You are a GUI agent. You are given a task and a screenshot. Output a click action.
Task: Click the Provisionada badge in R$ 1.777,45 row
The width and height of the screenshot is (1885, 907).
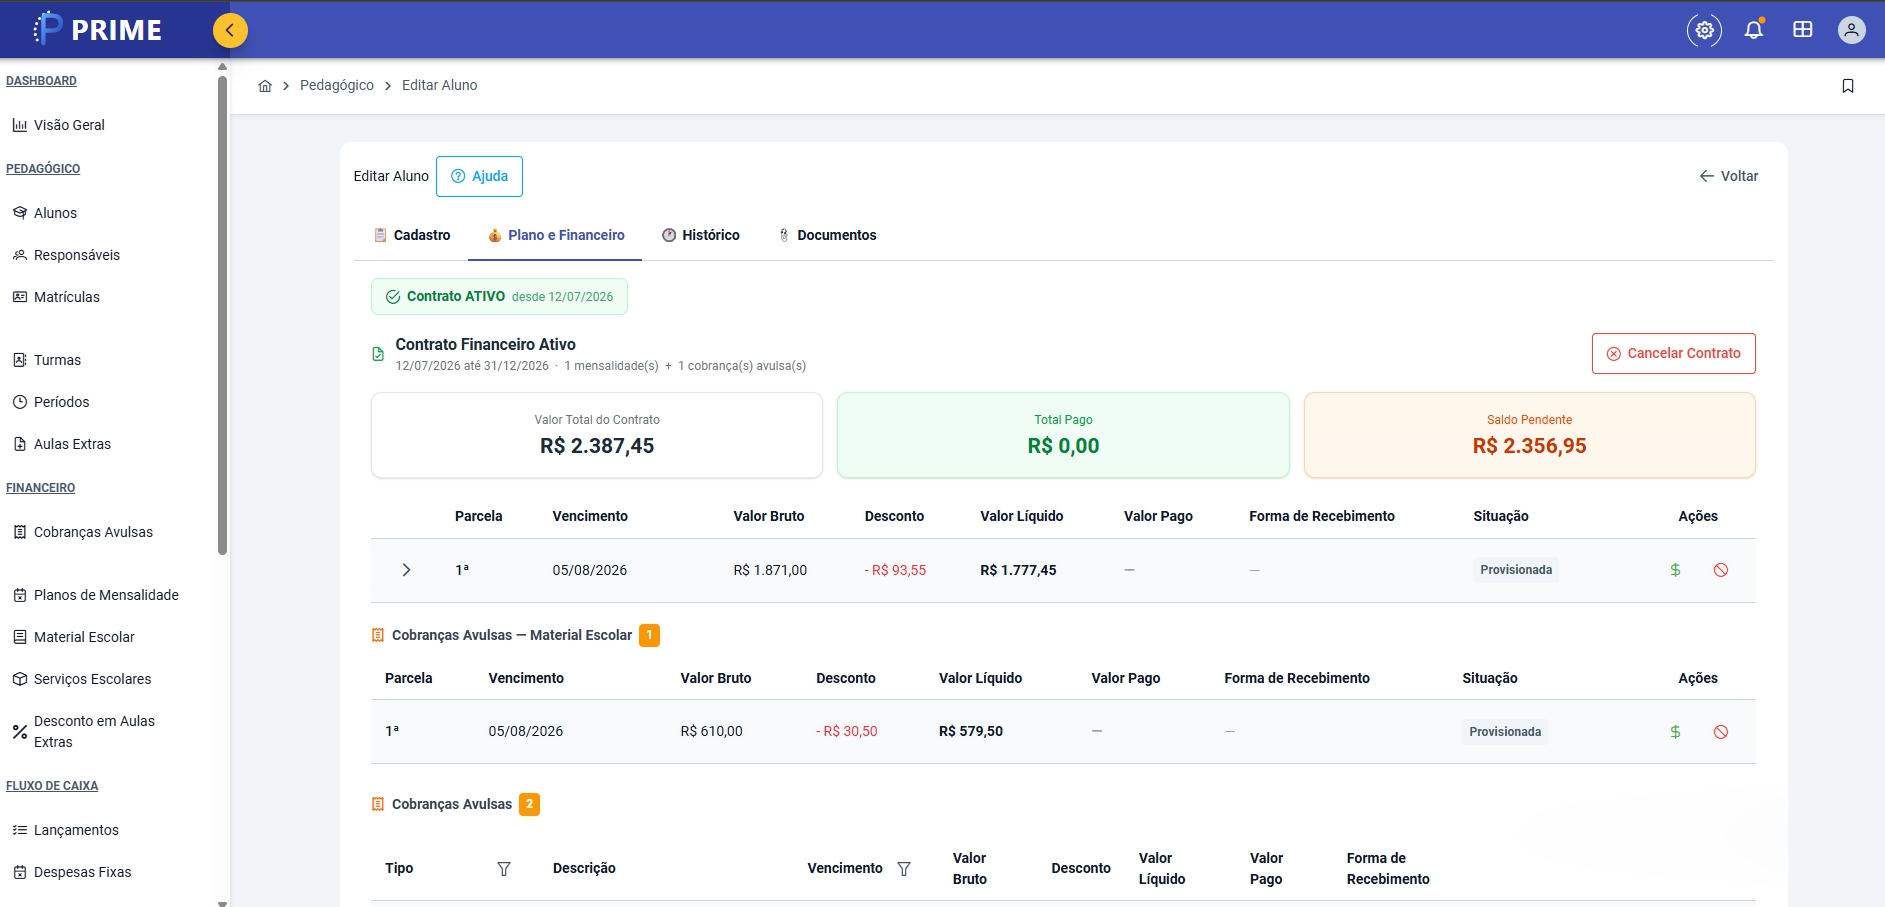click(1516, 570)
